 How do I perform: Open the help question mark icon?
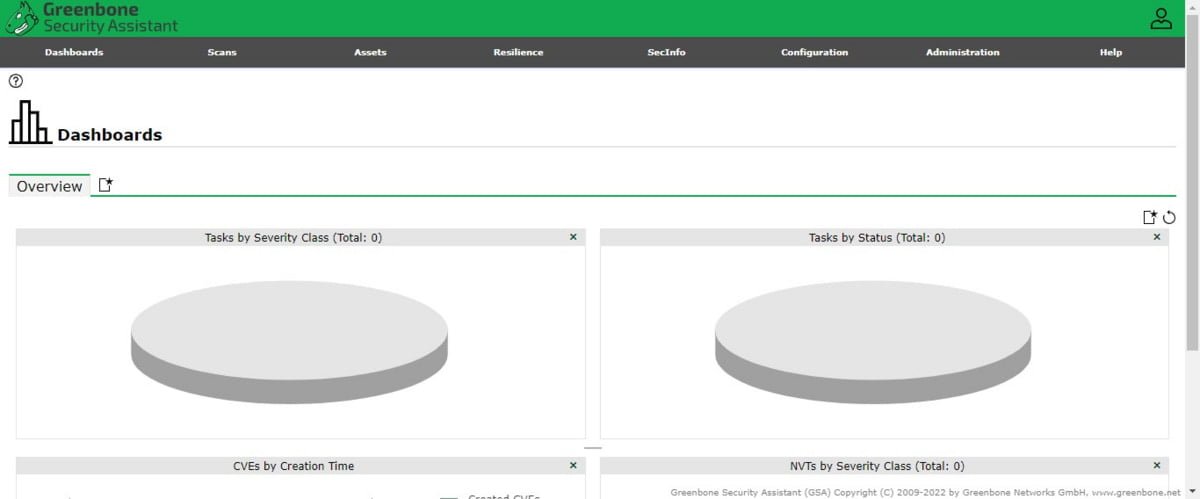pos(16,81)
